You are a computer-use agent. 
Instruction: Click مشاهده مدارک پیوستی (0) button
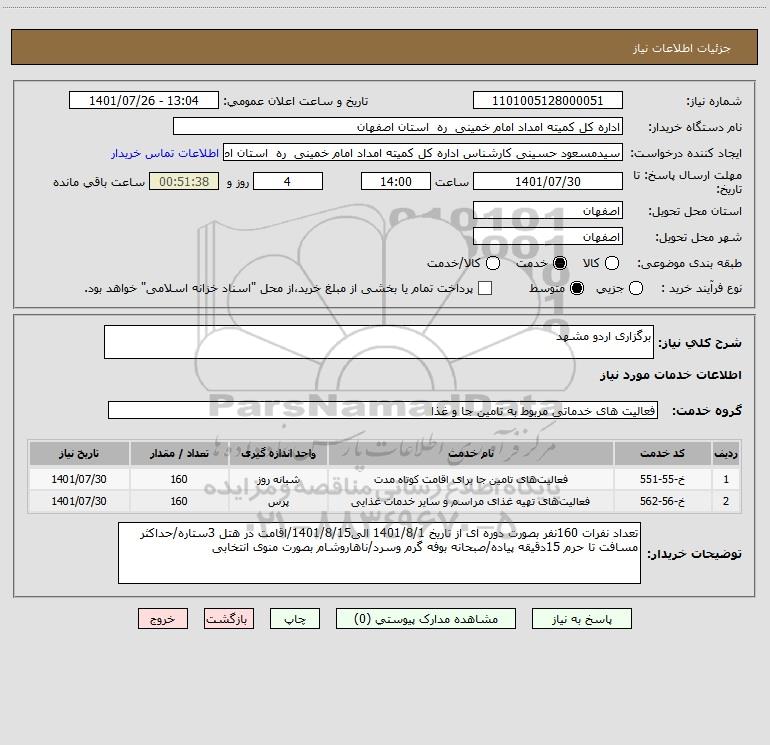[x=426, y=619]
